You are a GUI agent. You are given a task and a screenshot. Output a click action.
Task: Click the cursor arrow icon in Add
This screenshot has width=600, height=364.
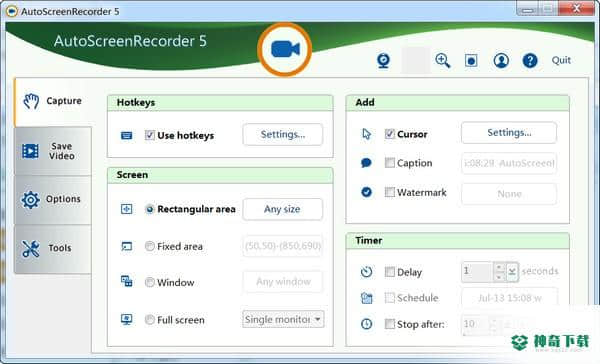coord(367,134)
